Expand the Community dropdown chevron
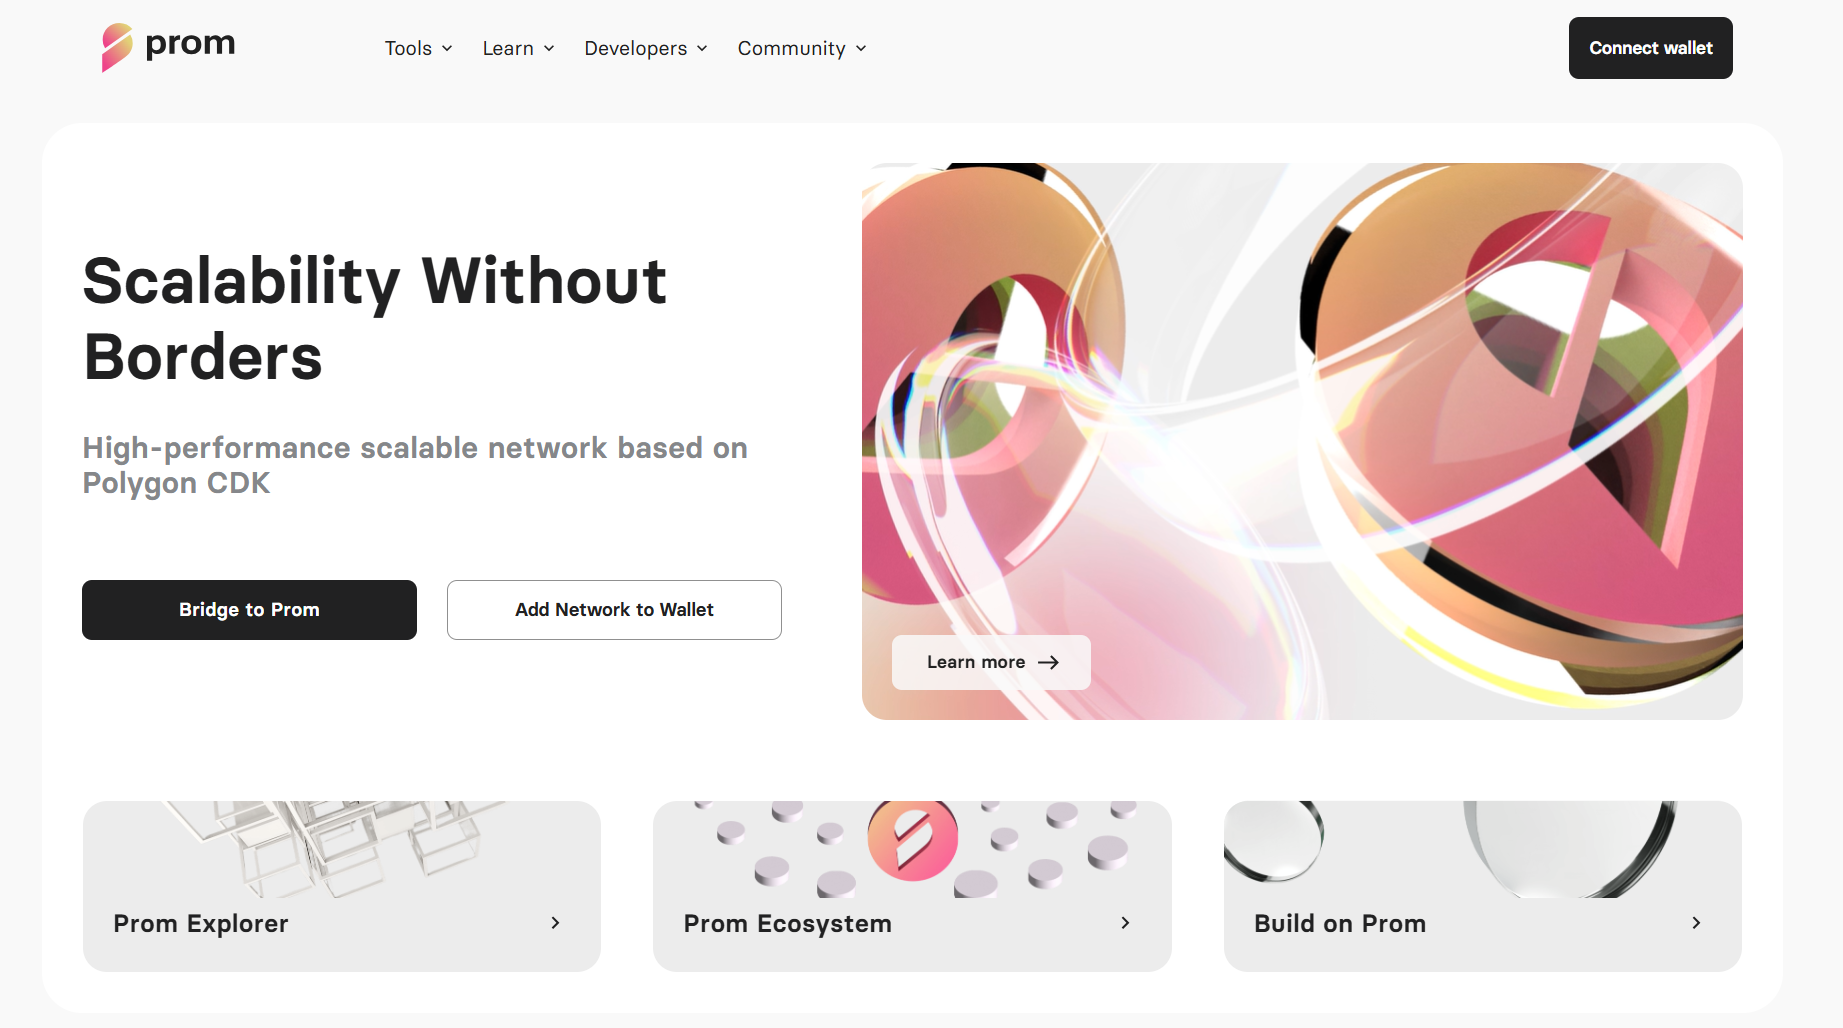 click(x=861, y=48)
